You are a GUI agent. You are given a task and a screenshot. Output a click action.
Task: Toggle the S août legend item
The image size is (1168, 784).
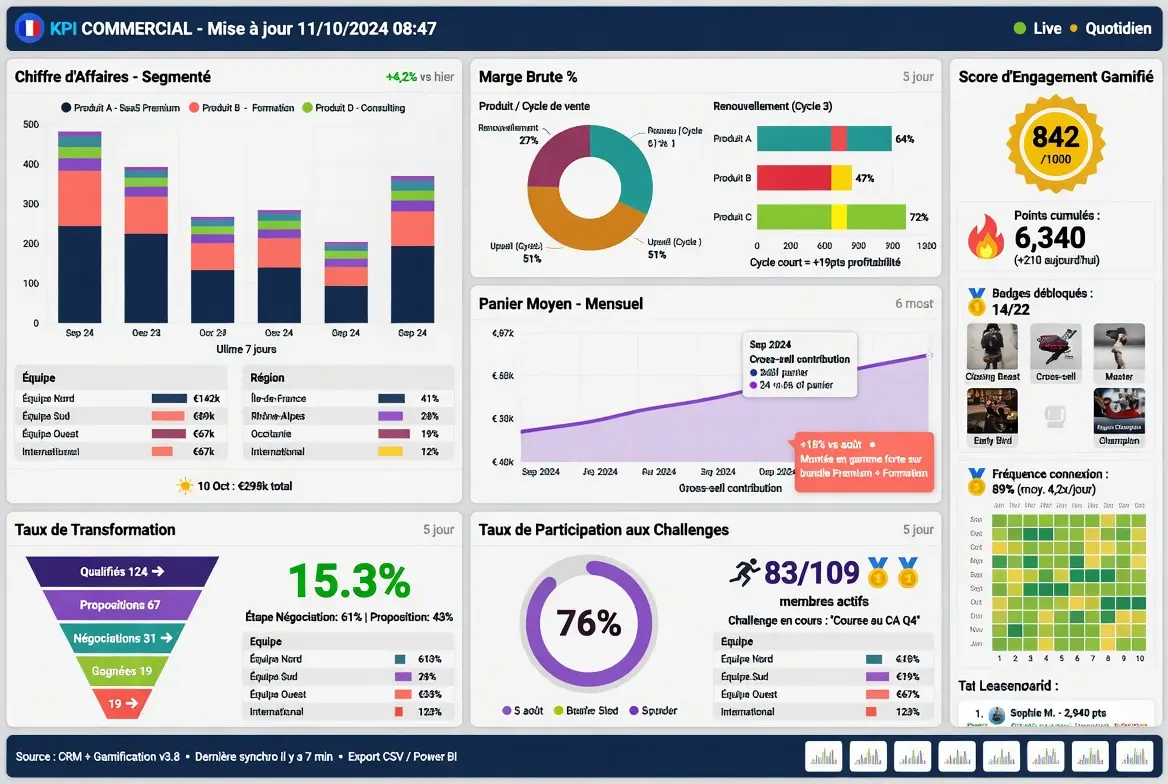pyautogui.click(x=522, y=710)
